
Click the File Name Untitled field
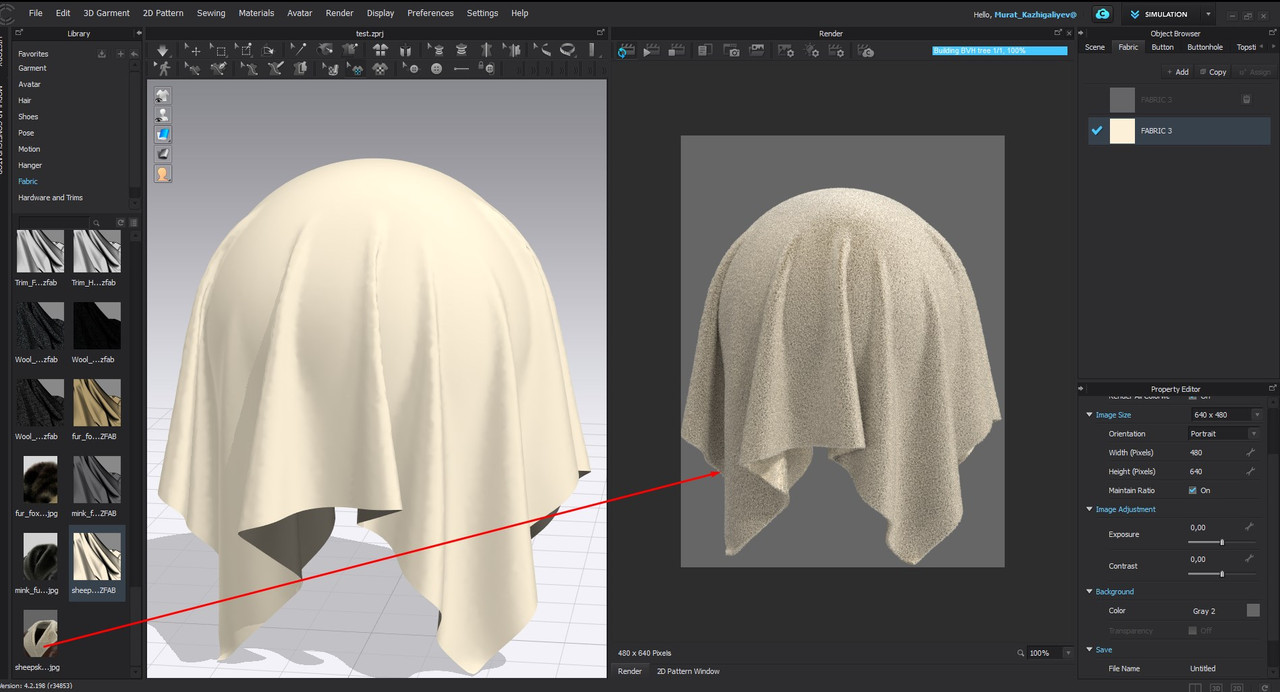coord(1203,668)
